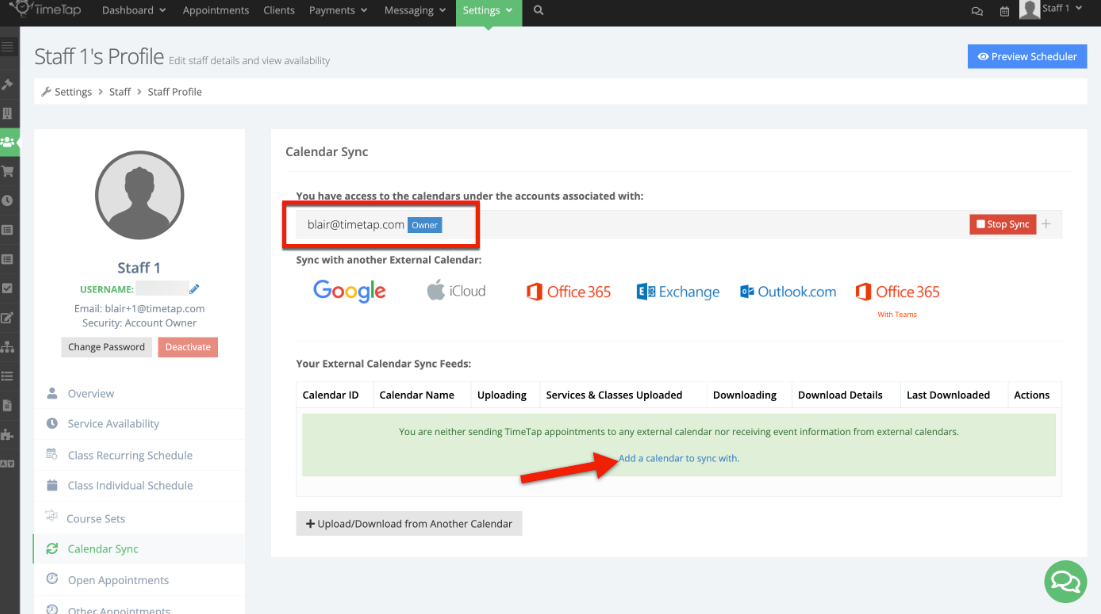
Task: Open the Appointments menu item
Action: coord(216,11)
